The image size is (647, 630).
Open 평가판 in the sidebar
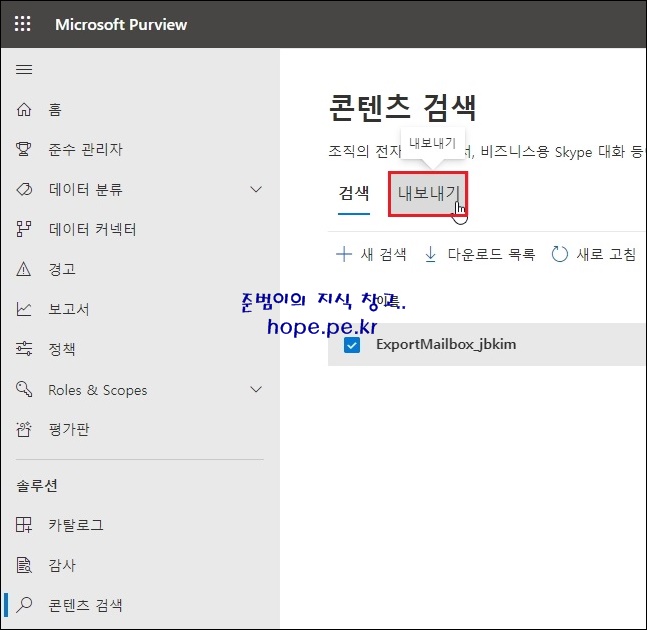pos(140,429)
